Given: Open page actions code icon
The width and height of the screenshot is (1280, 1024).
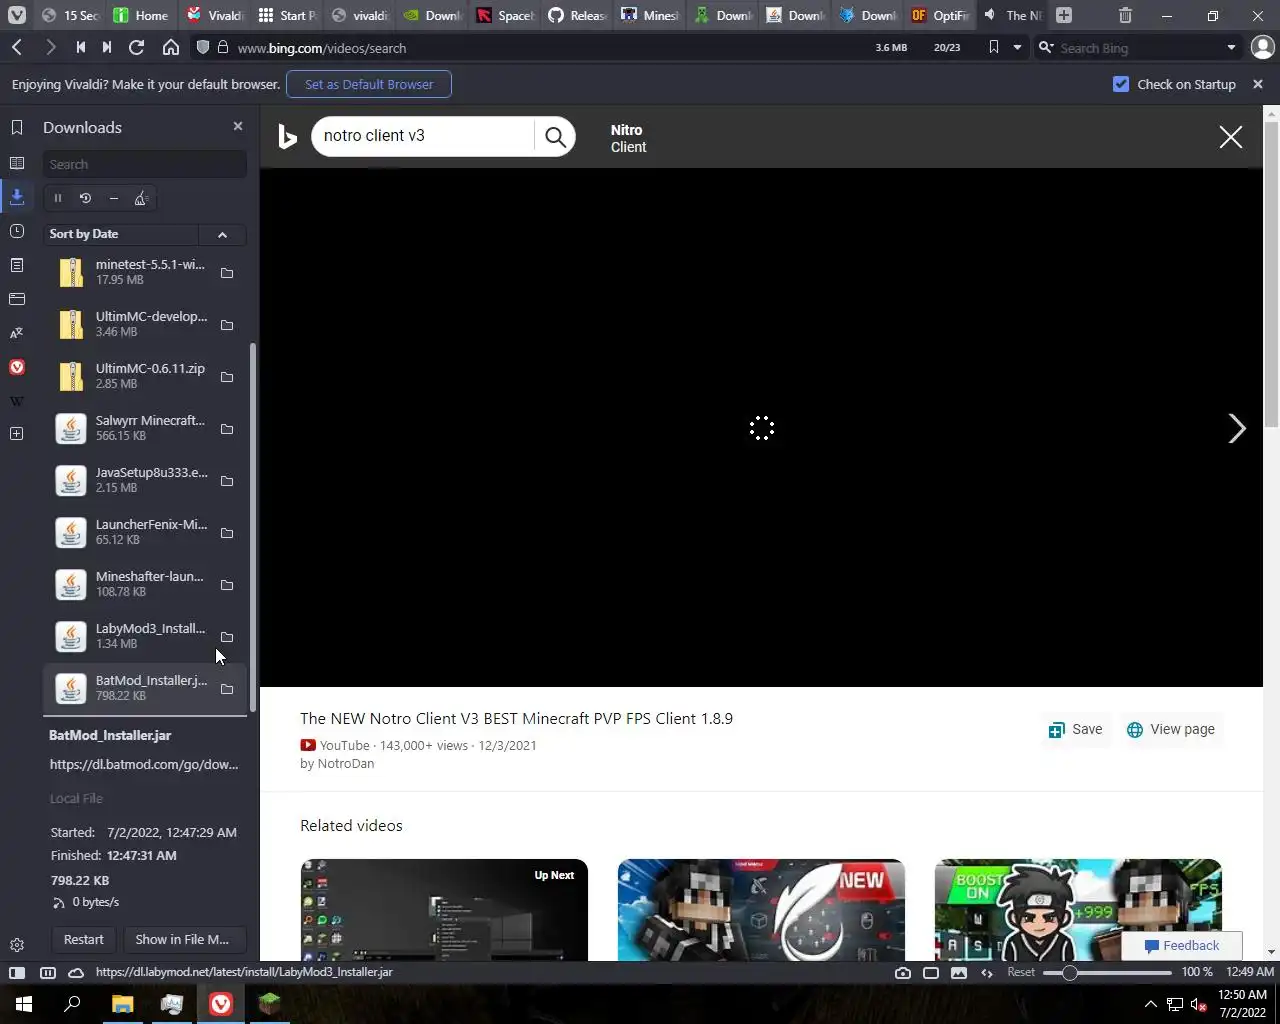Looking at the screenshot, I should (x=987, y=972).
